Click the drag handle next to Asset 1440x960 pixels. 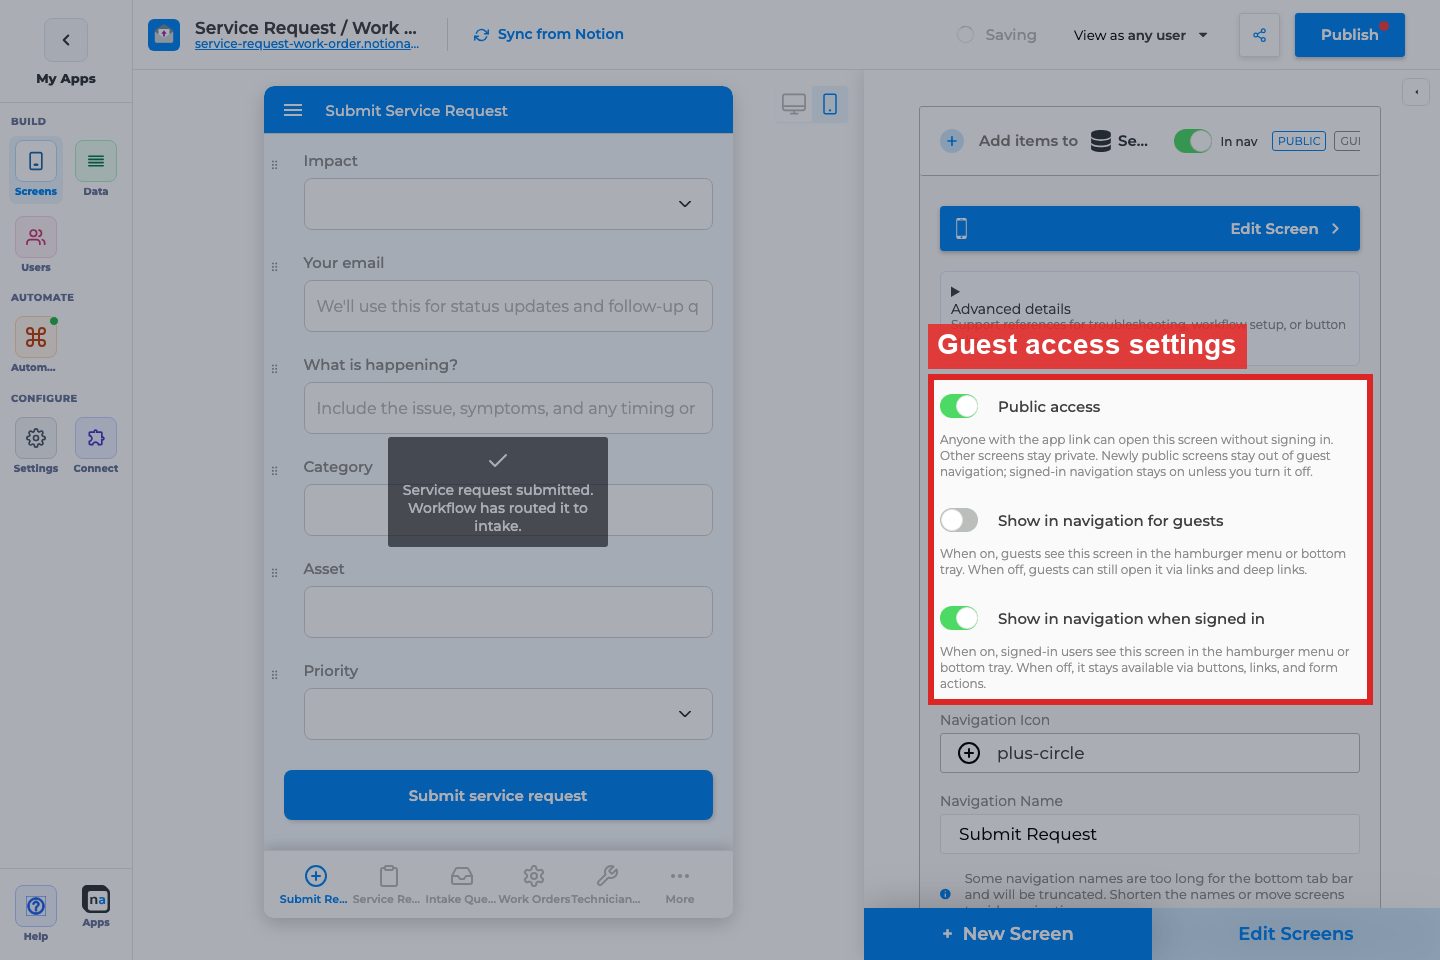(275, 573)
